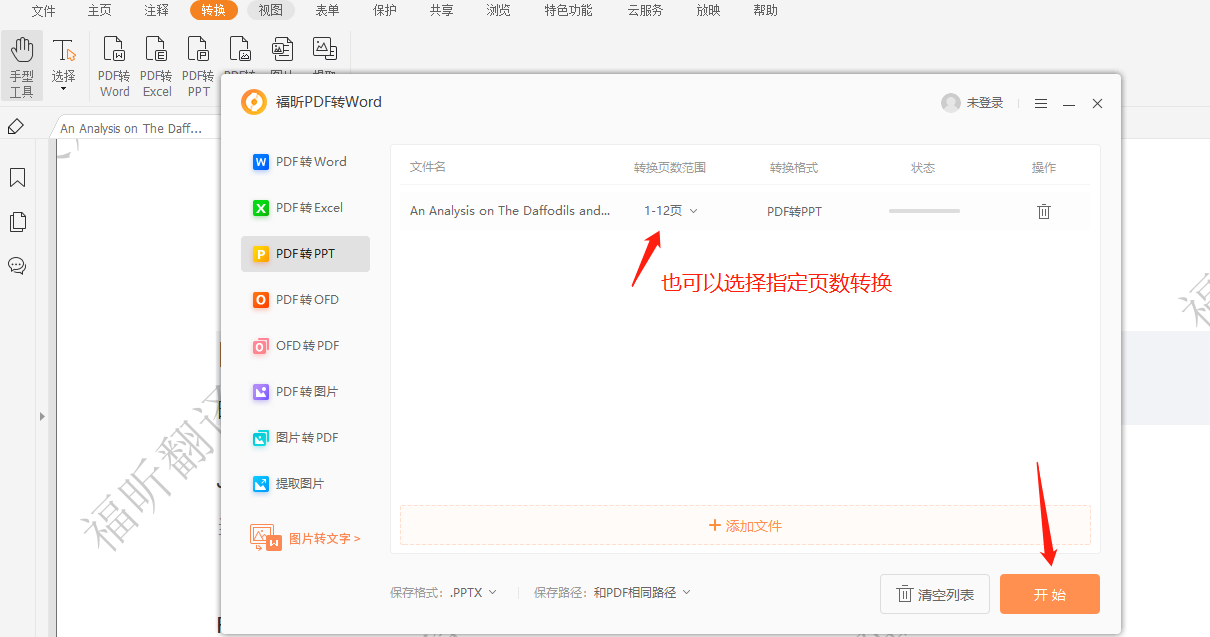Viewport: 1210px width, 637px height.
Task: Open the 特色功能 ribbon tab
Action: click(x=568, y=10)
